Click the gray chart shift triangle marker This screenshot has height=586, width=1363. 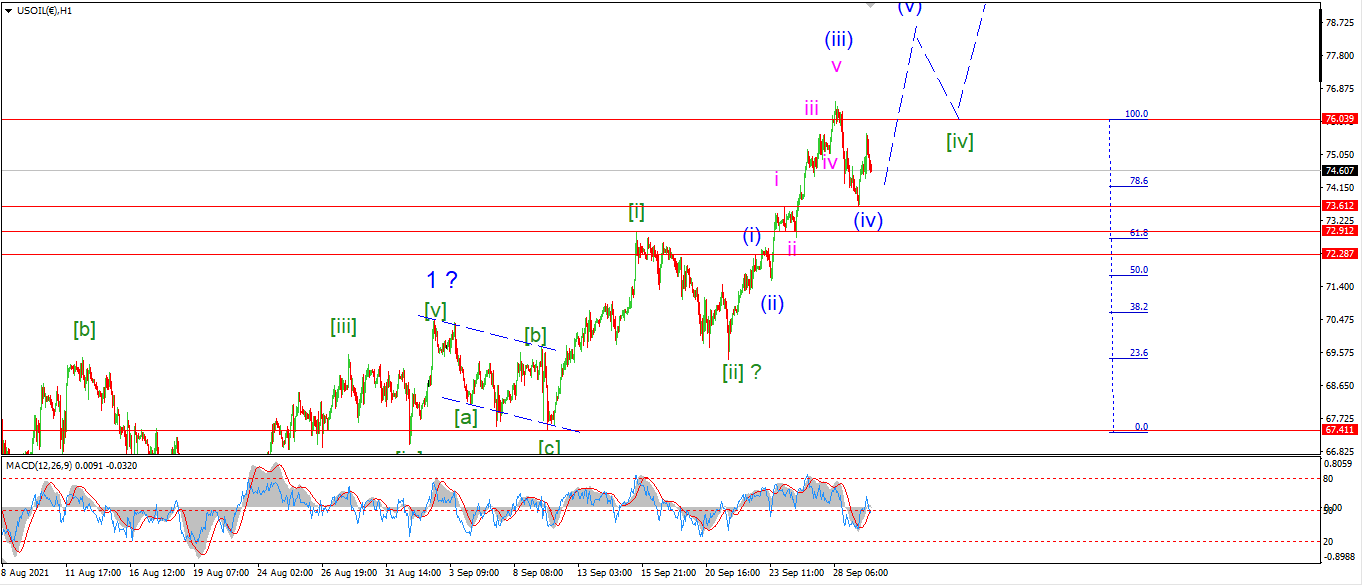(x=870, y=5)
